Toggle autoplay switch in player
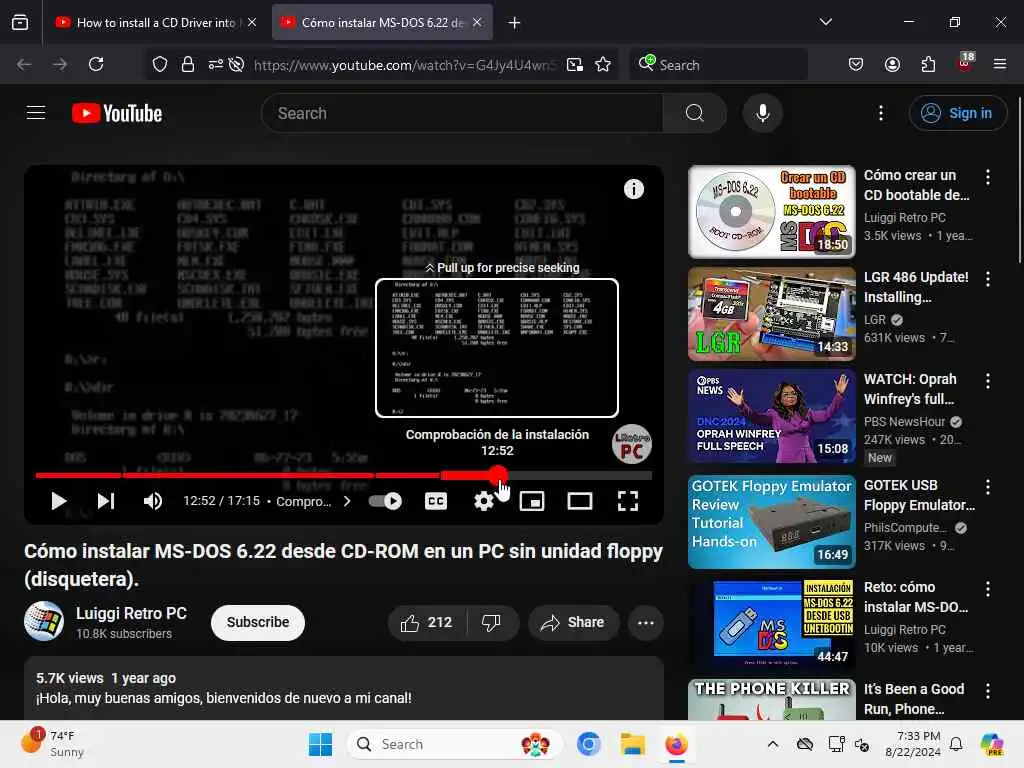1024x768 pixels. coord(385,501)
